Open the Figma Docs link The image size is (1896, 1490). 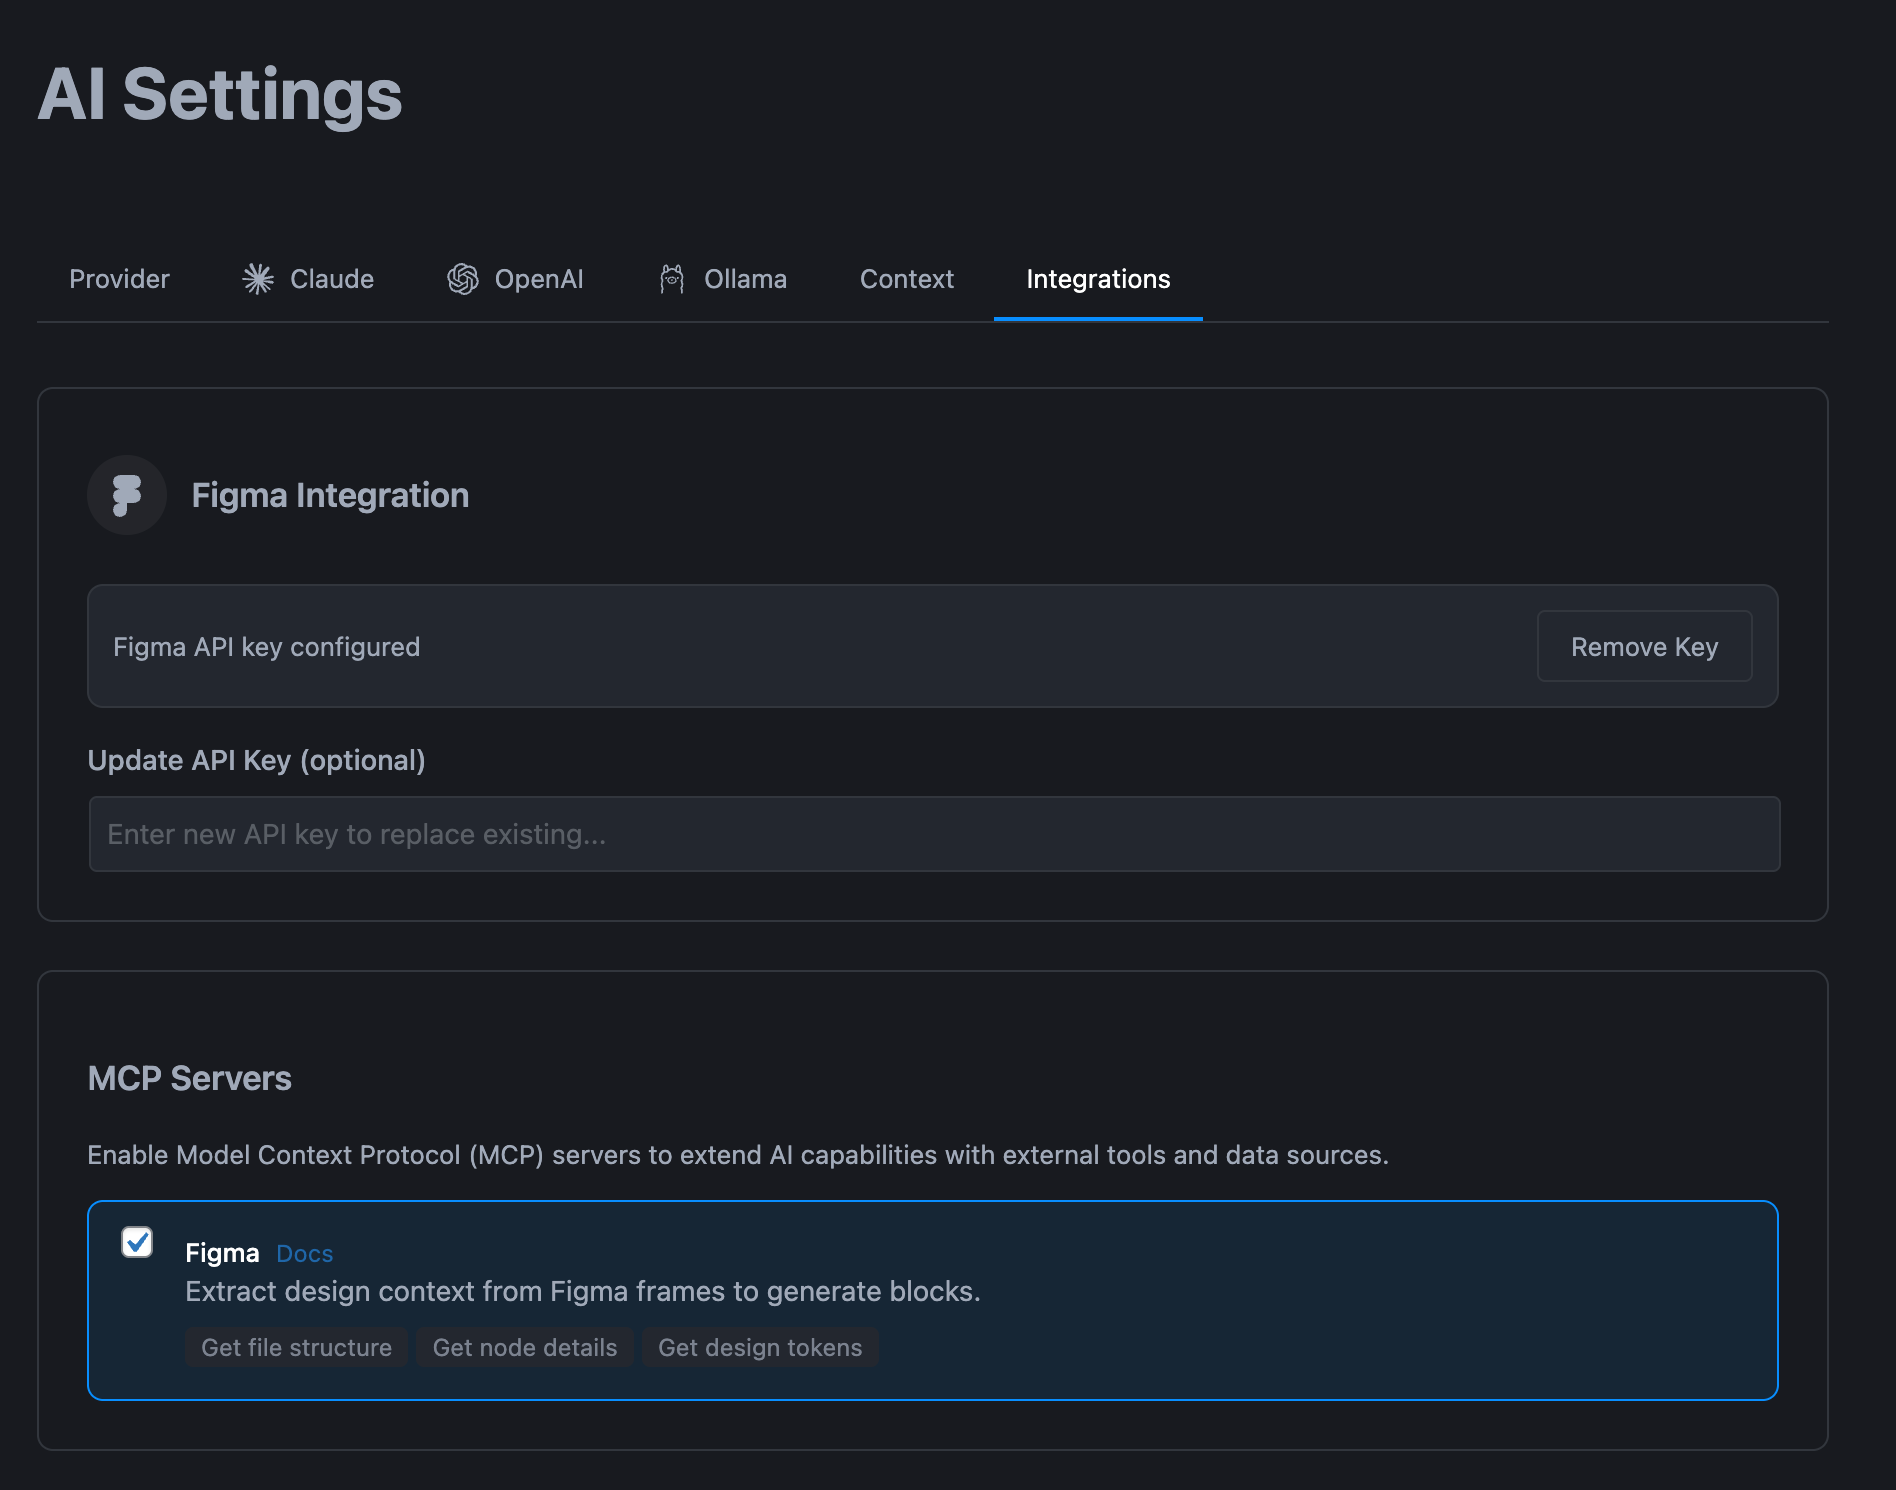tap(304, 1253)
